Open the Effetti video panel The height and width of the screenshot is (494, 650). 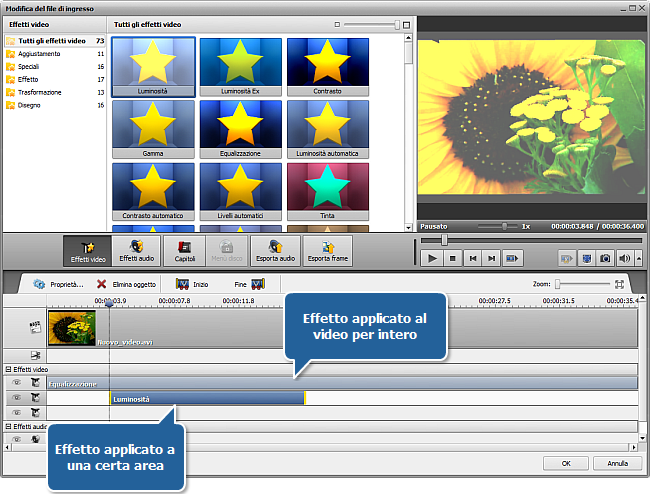tap(85, 250)
